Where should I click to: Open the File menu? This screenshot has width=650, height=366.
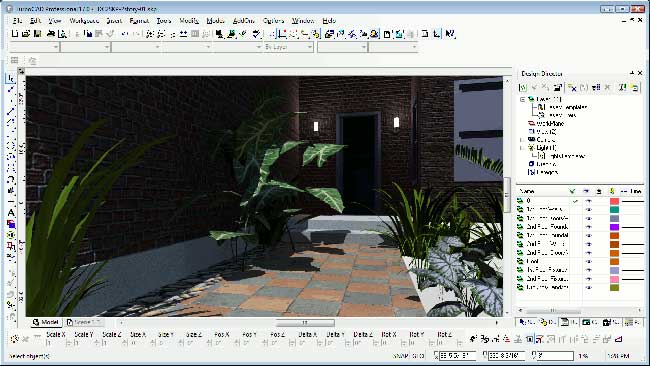click(x=17, y=20)
